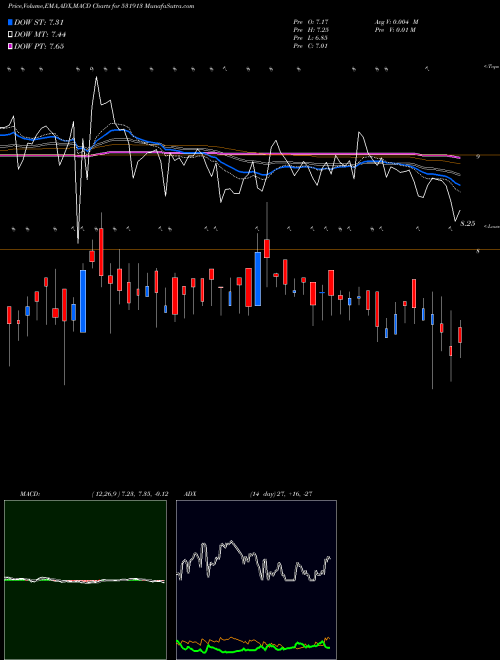Click the thick green line in ADX panel
Viewport: 500px width, 660px height.
(x=253, y=647)
